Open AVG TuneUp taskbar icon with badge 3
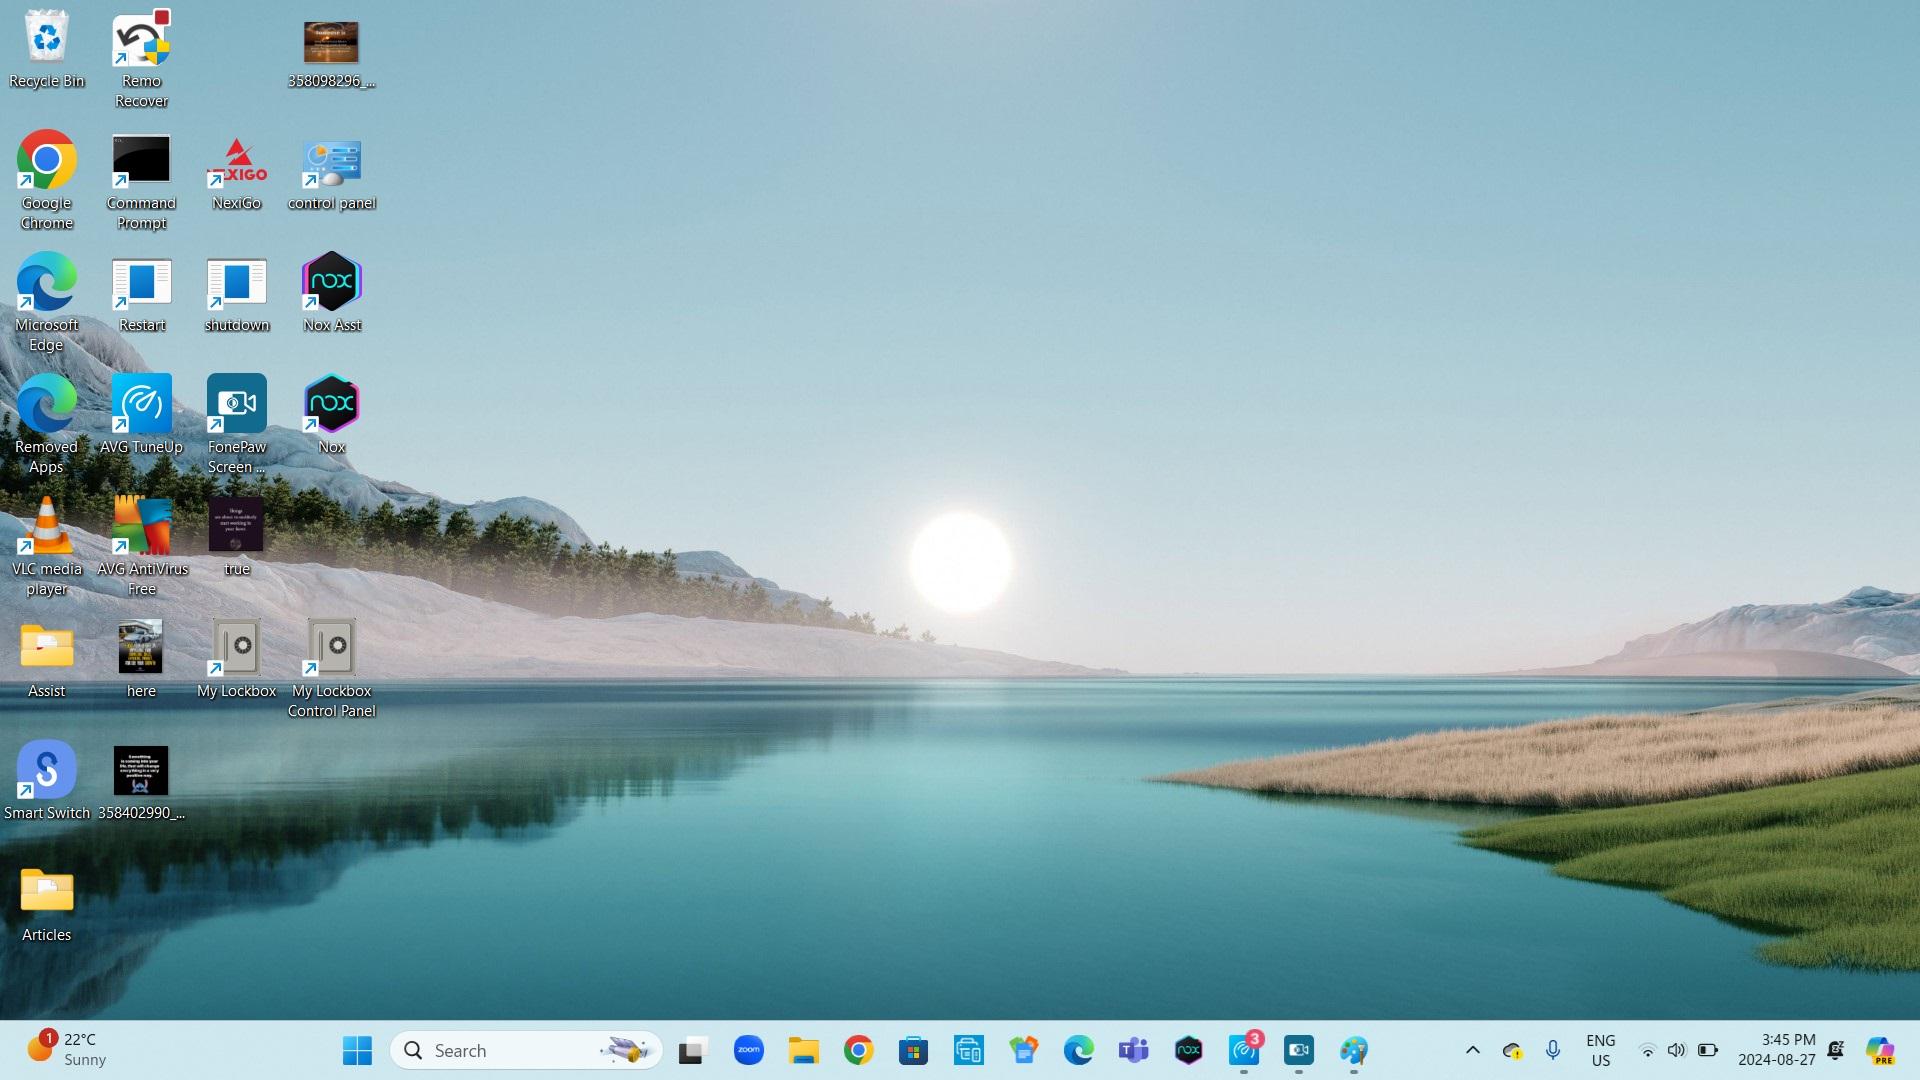The height and width of the screenshot is (1080, 1920). (x=1244, y=1051)
